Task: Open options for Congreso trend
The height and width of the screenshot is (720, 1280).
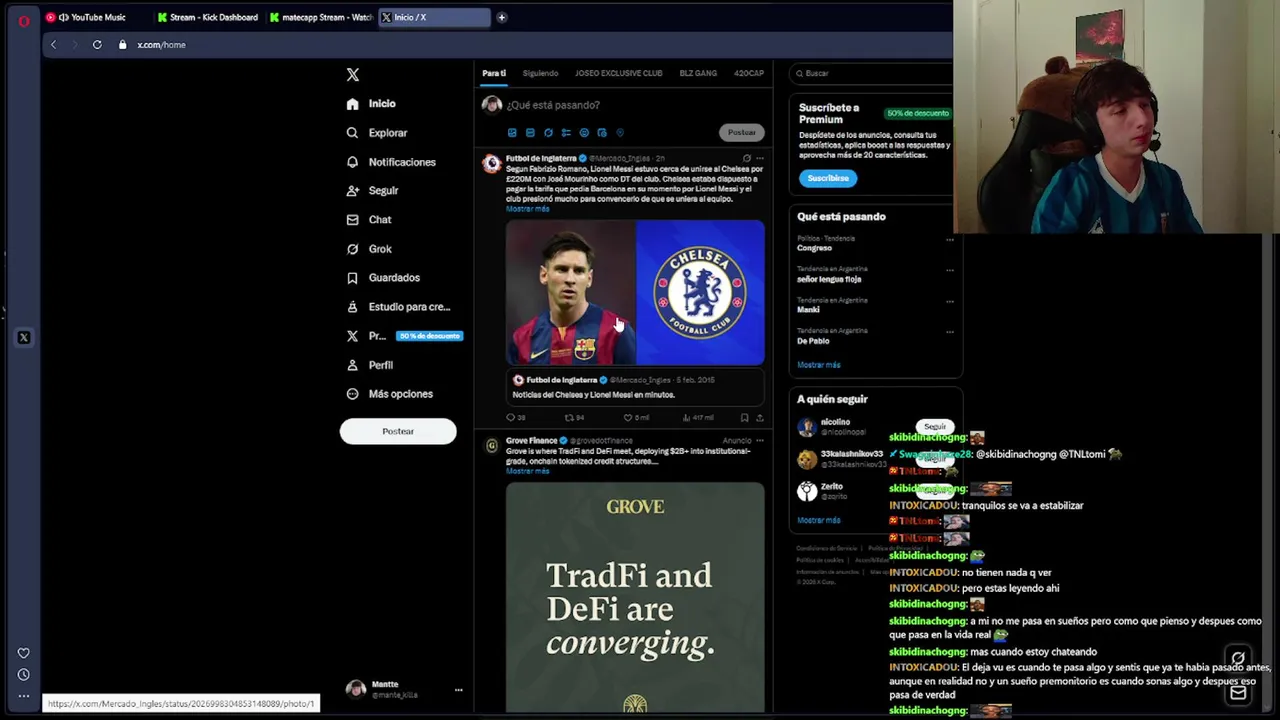Action: 950,240
